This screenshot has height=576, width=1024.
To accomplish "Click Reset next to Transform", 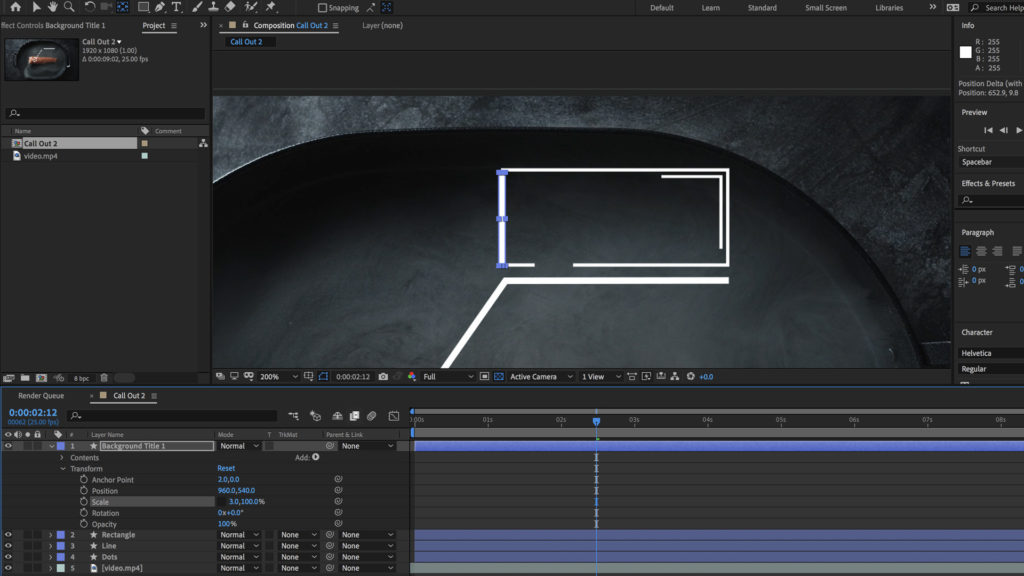I will pyautogui.click(x=226, y=469).
